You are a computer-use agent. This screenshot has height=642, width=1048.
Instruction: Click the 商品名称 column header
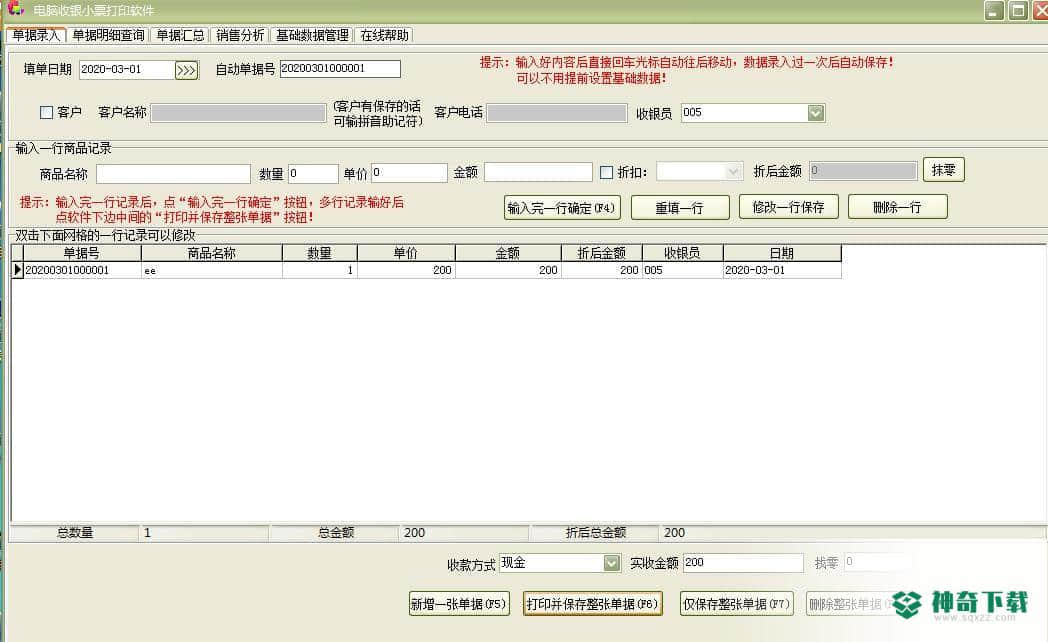coord(212,253)
